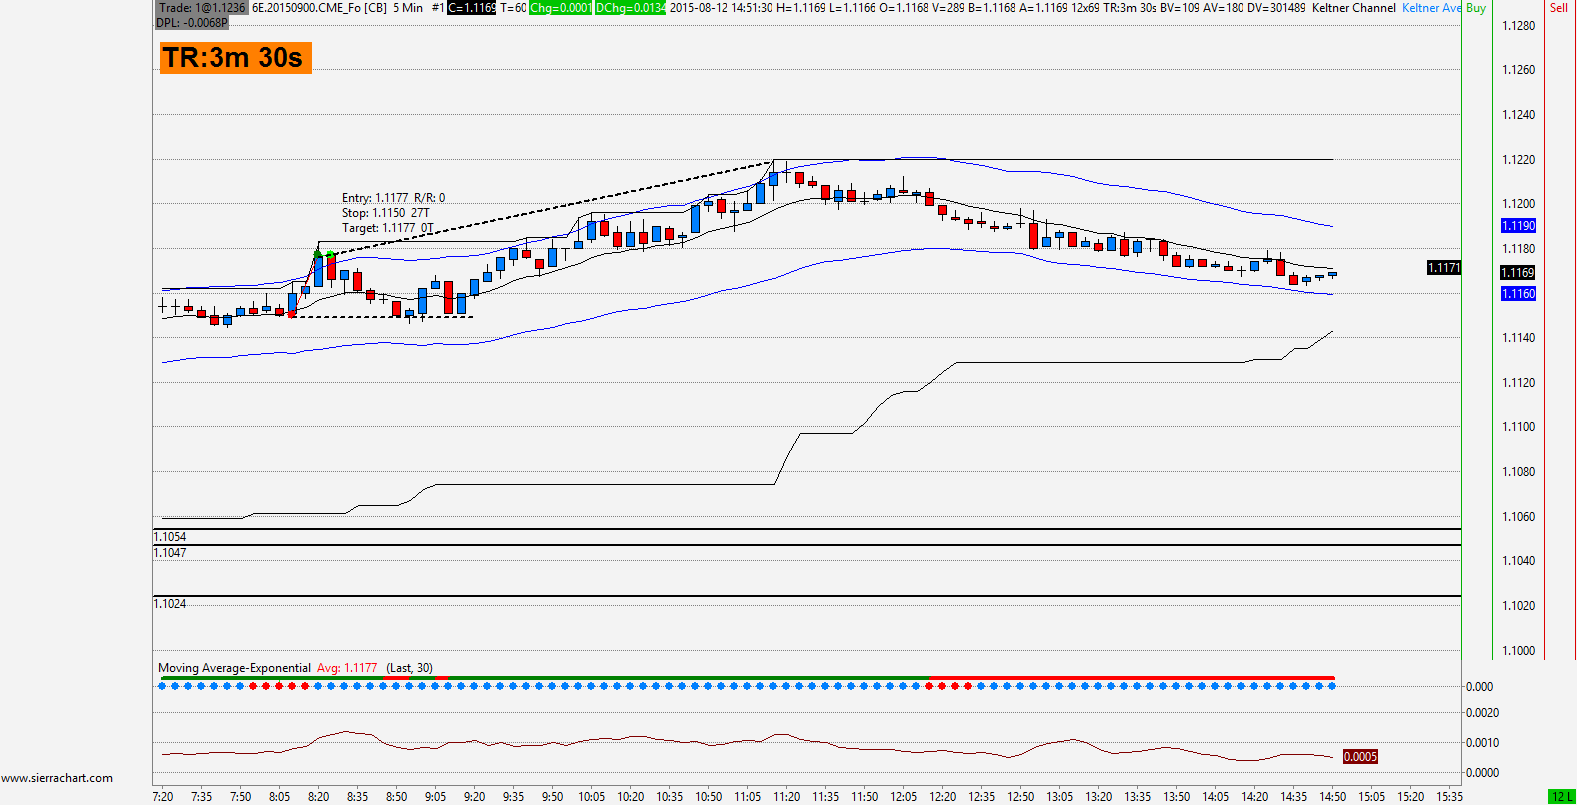The image size is (1577, 805).
Task: Click the dark red 0.0005 value tag
Action: click(1360, 757)
